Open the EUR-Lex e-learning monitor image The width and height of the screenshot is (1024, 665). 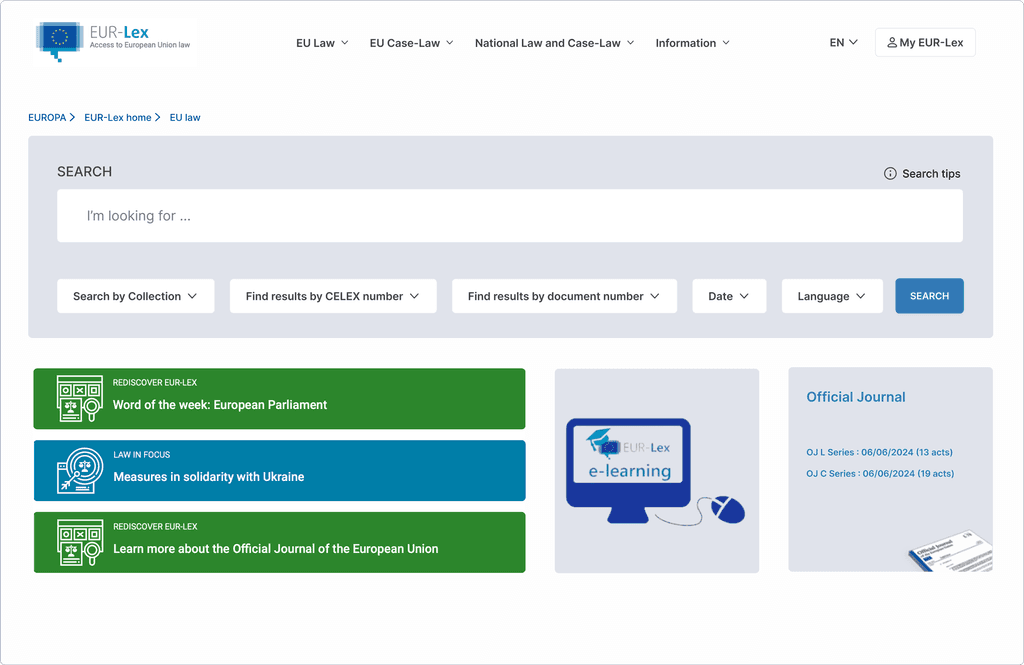656,471
